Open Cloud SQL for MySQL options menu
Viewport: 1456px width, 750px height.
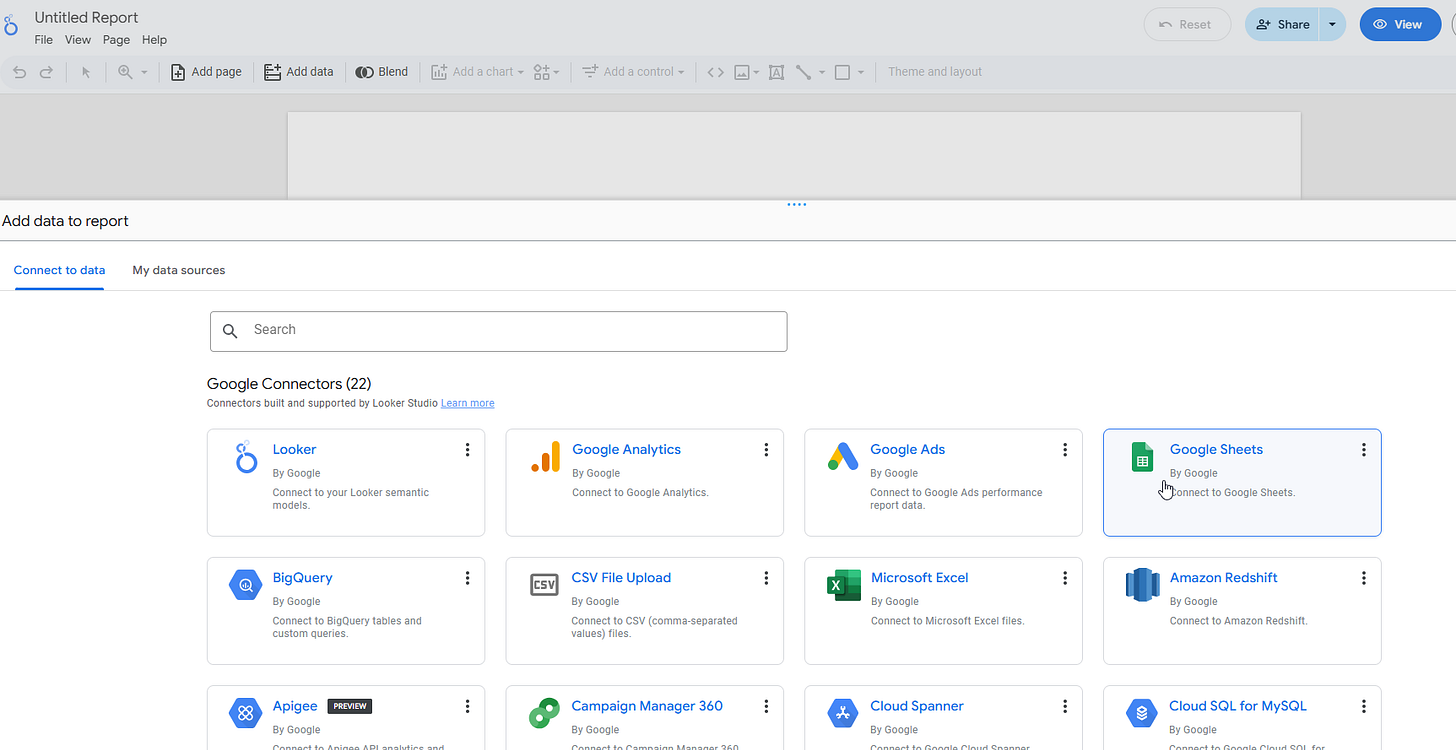(1363, 706)
